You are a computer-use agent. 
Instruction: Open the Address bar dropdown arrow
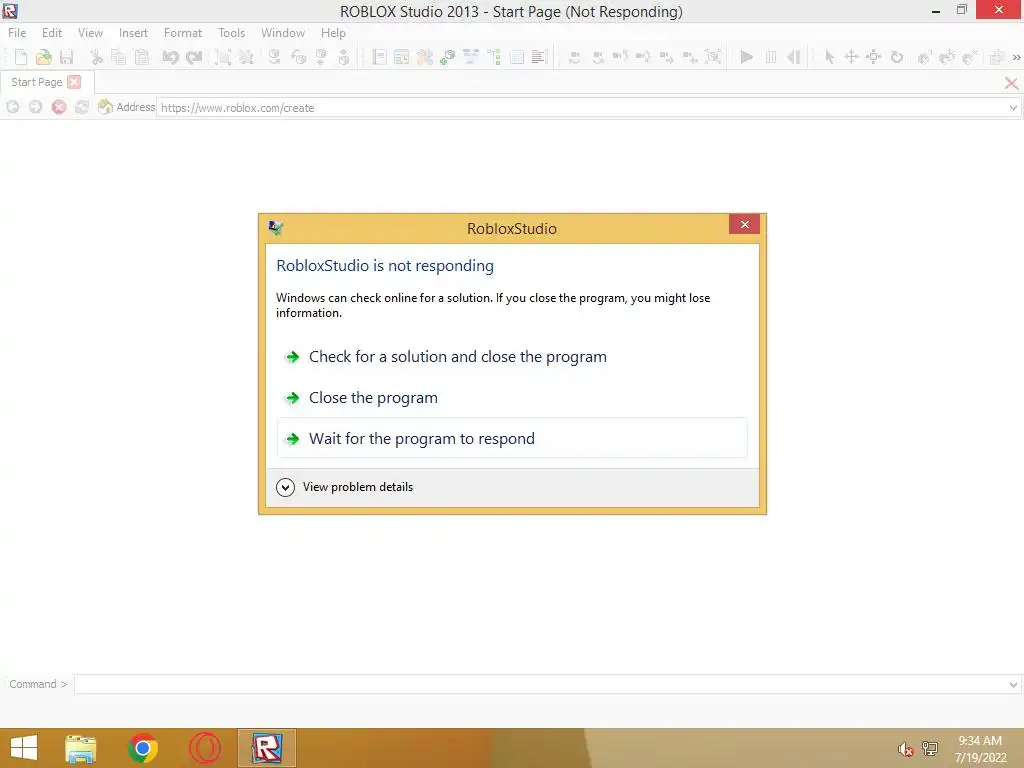click(x=1013, y=108)
